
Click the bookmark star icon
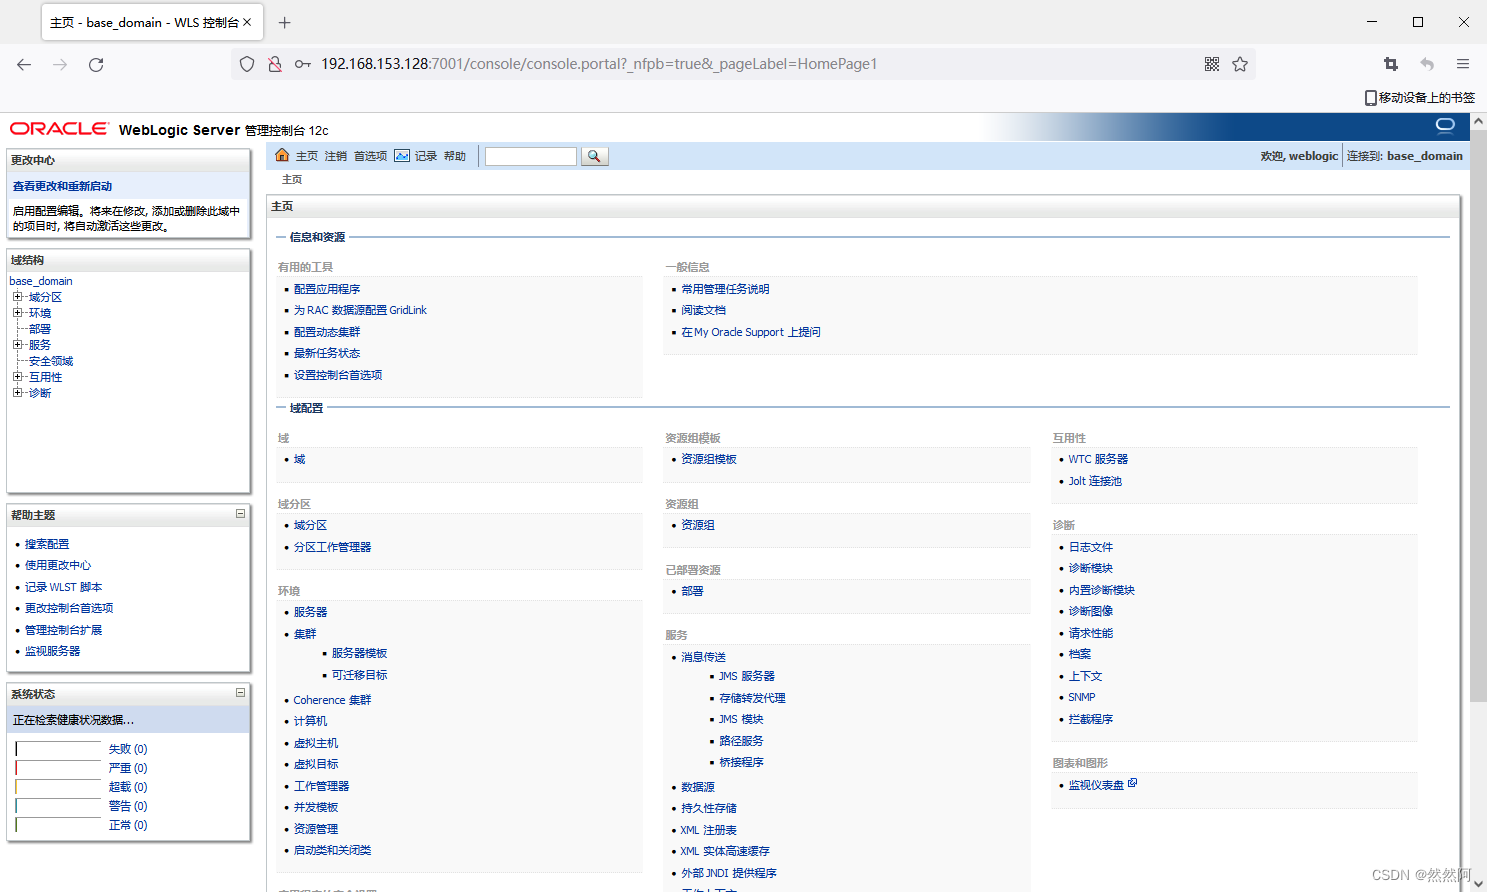(x=1240, y=64)
